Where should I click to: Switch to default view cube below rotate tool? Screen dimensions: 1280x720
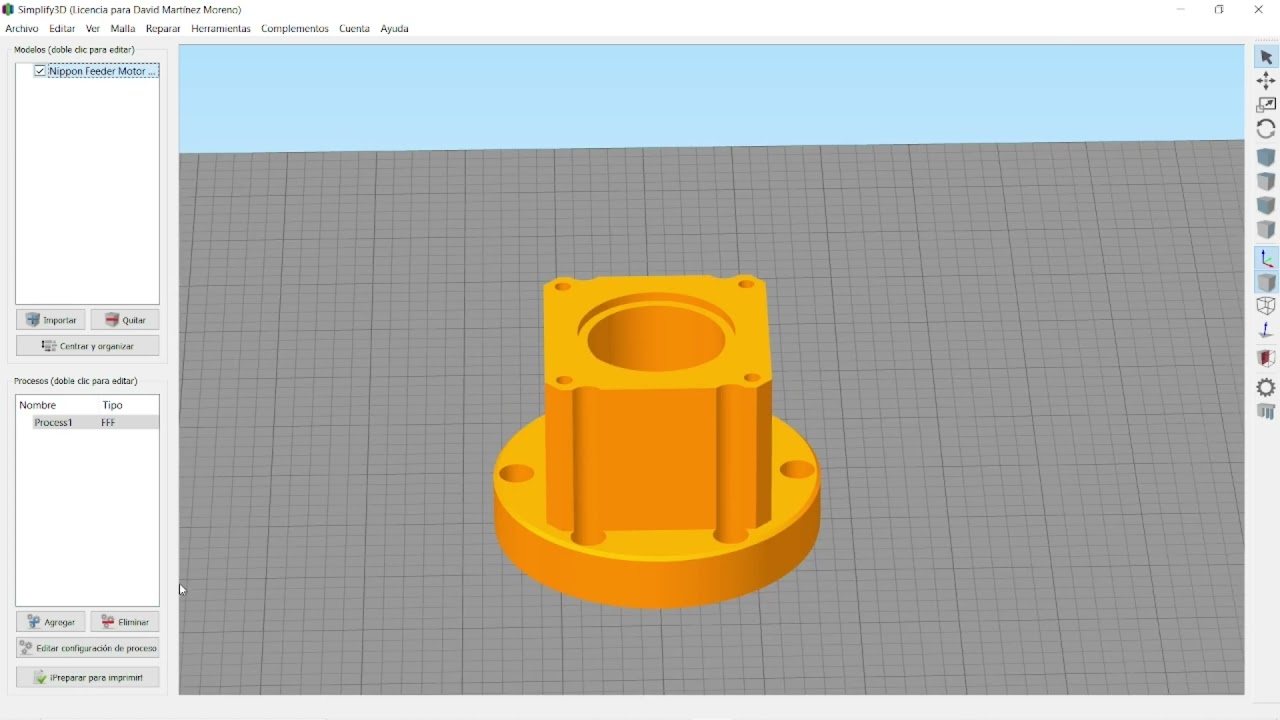click(1267, 158)
